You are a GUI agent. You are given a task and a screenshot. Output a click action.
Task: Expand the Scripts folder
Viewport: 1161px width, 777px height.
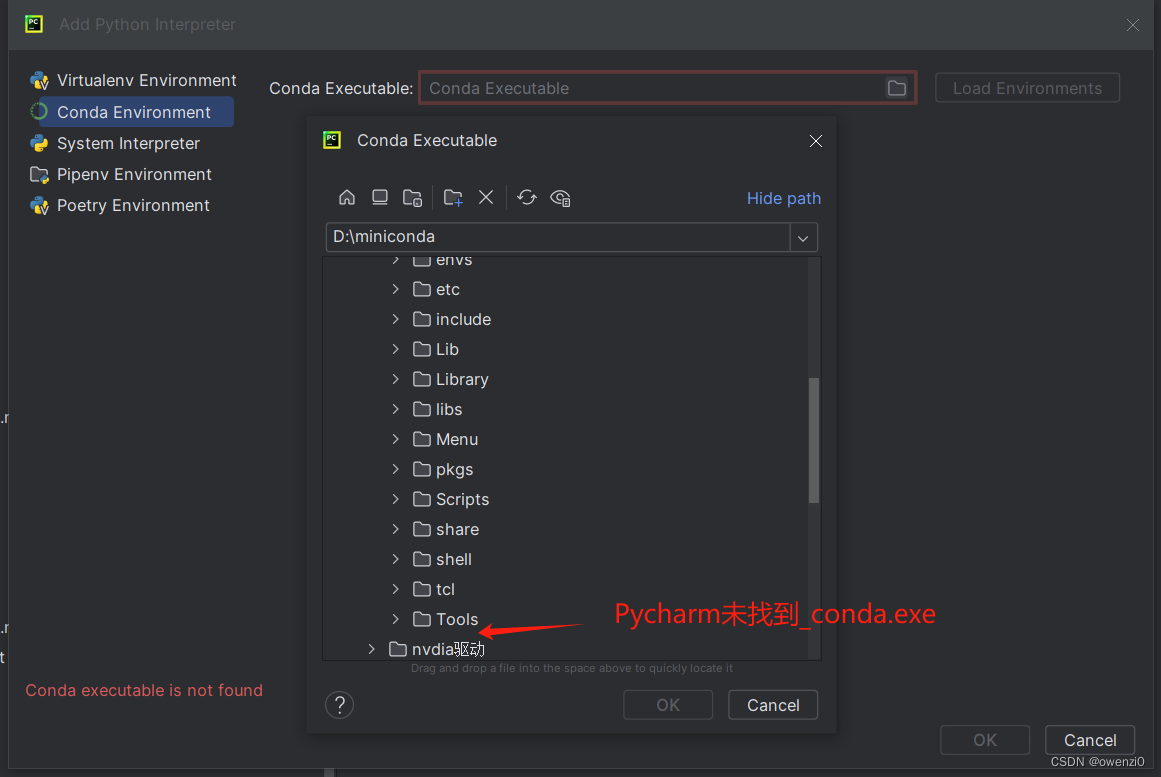pyautogui.click(x=395, y=499)
